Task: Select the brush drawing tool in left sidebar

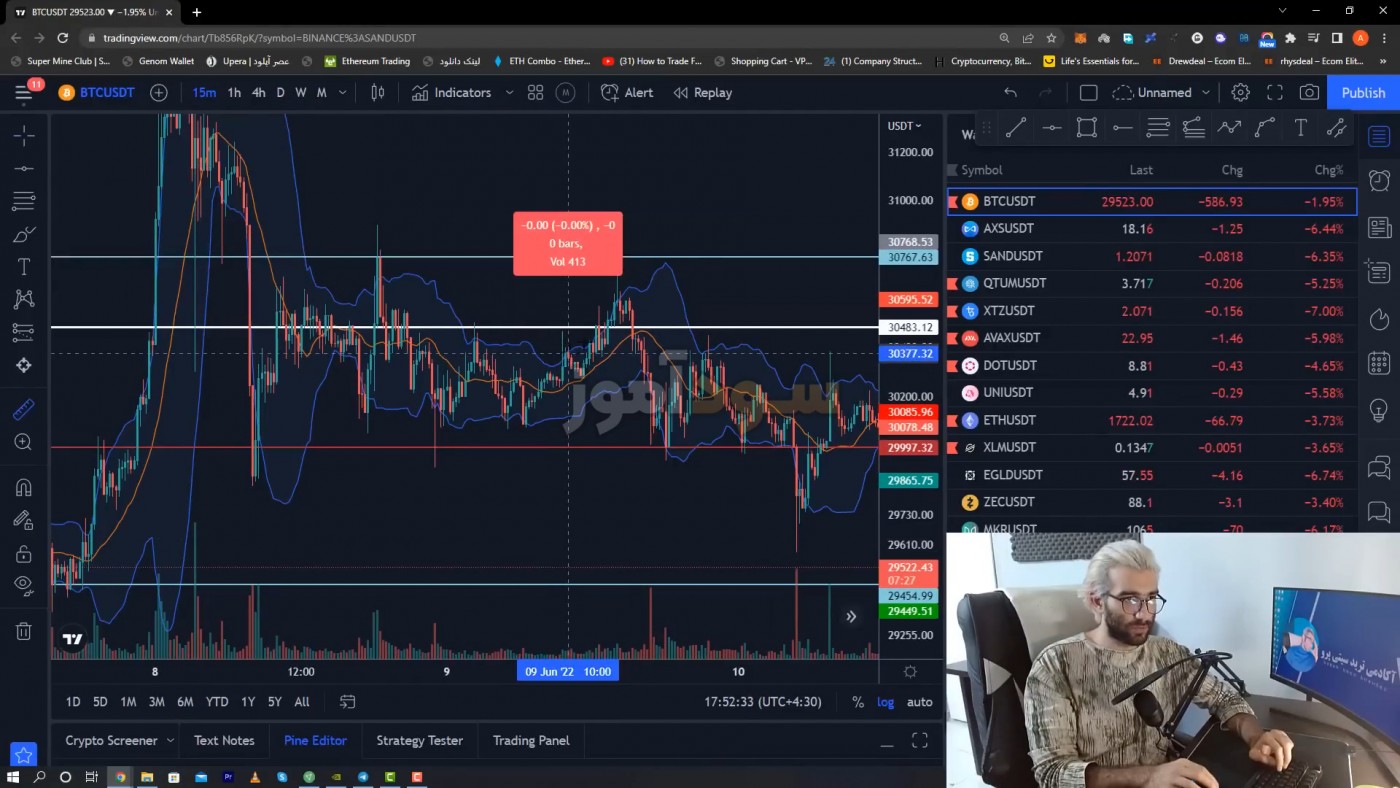Action: tap(24, 234)
